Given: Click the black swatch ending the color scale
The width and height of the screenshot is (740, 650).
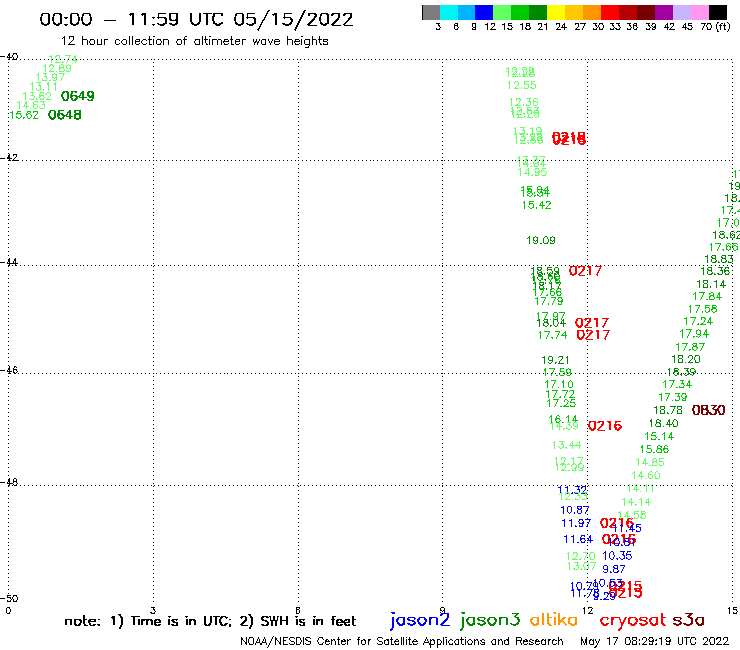Looking at the screenshot, I should coord(718,12).
